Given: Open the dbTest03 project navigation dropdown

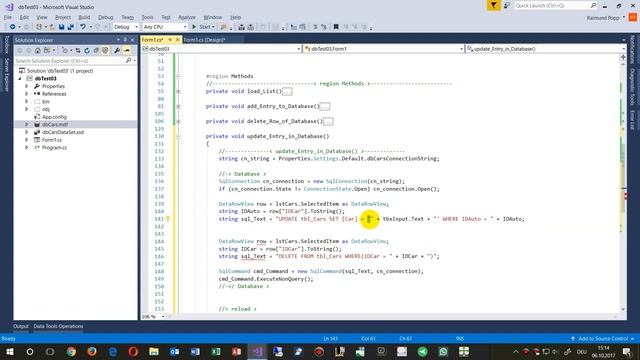Looking at the screenshot, I should [221, 49].
